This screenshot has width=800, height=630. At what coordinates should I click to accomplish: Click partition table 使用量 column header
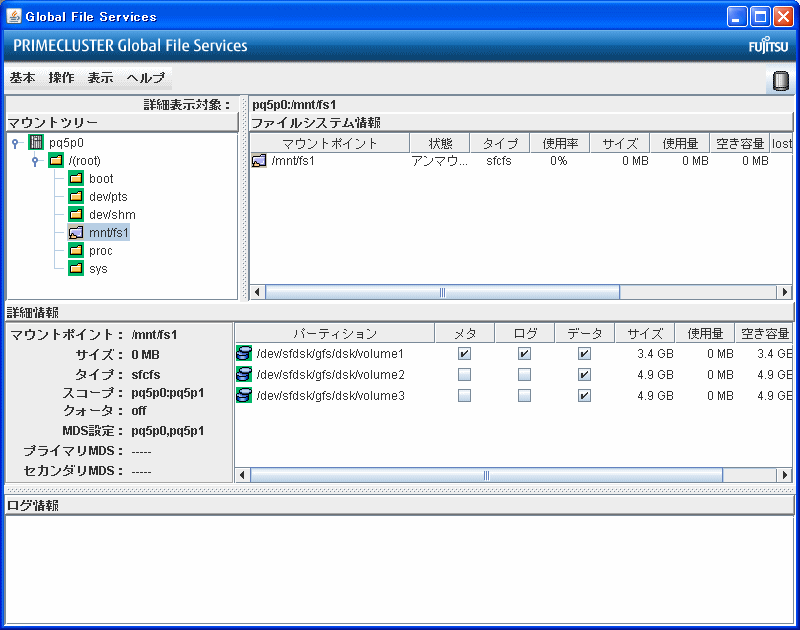coord(705,334)
